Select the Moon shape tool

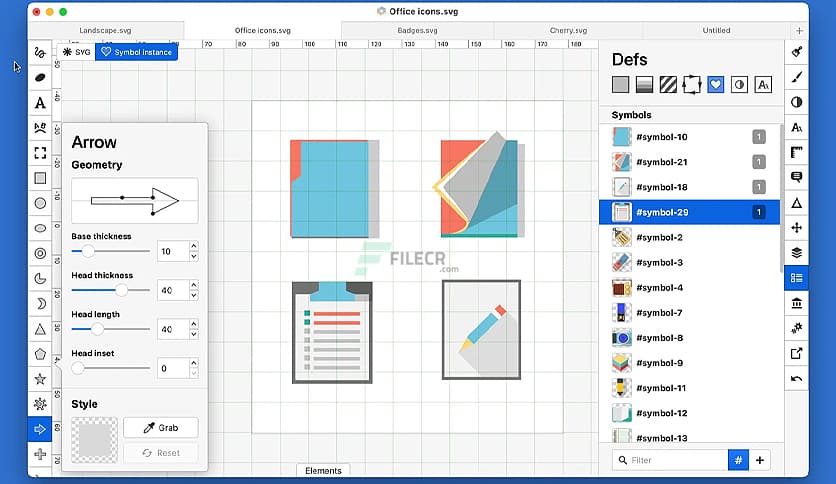pyautogui.click(x=40, y=278)
